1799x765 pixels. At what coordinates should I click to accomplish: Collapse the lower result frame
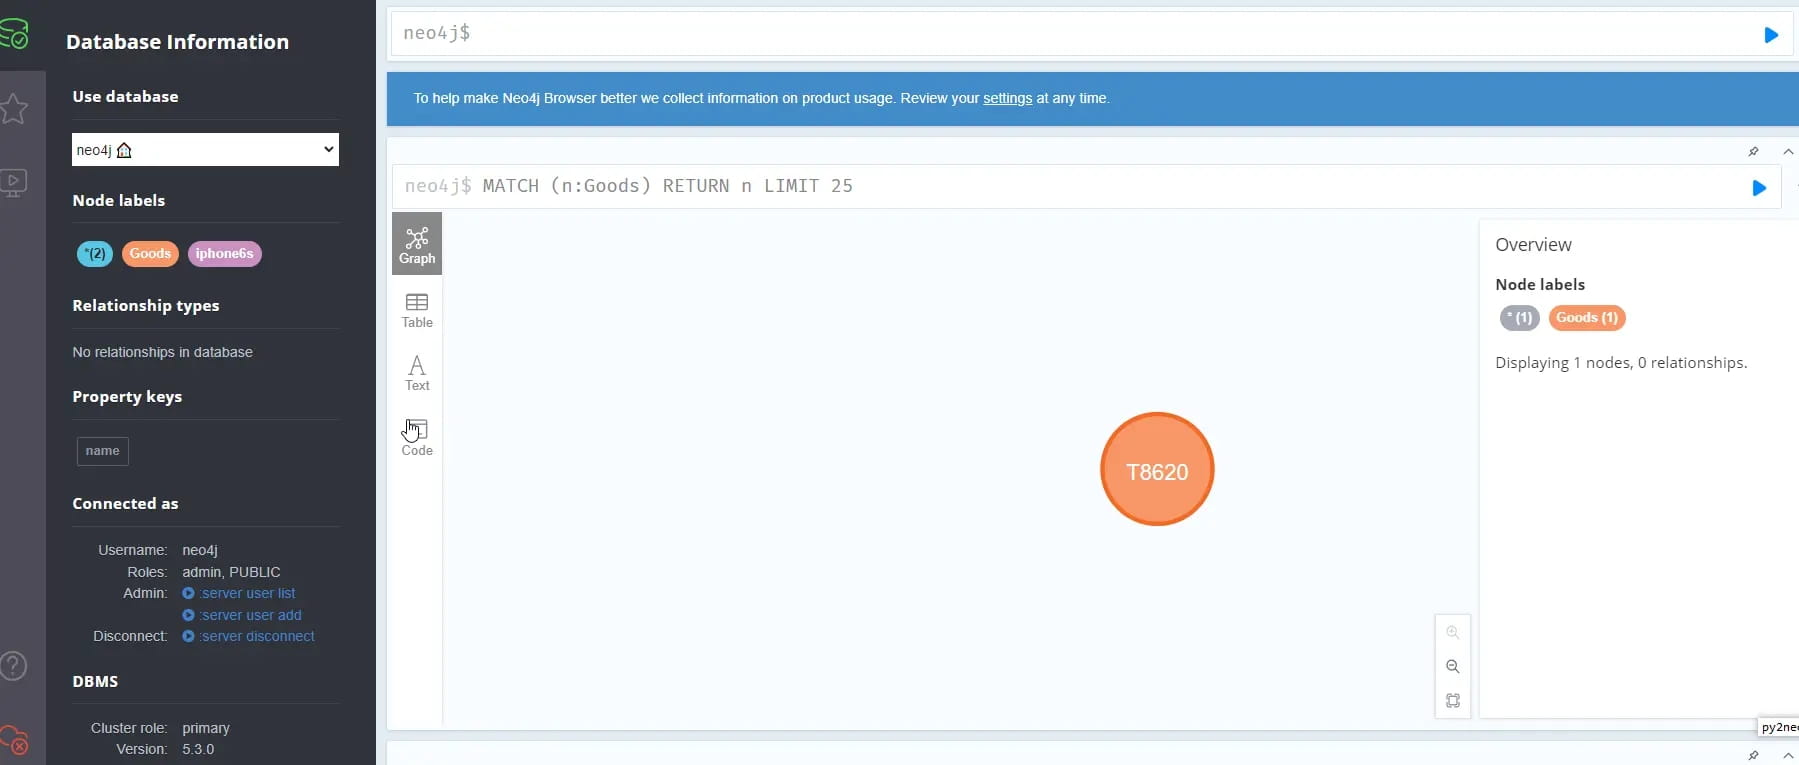(1788, 755)
